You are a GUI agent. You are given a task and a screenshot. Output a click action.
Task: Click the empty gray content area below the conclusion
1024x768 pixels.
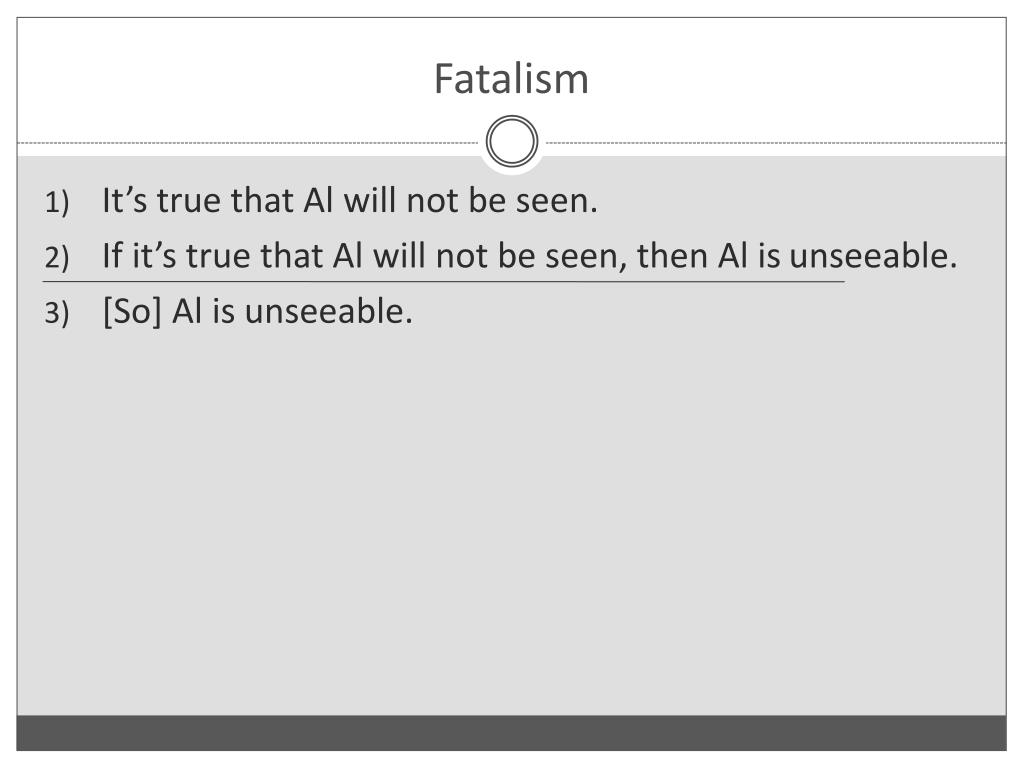[511, 522]
